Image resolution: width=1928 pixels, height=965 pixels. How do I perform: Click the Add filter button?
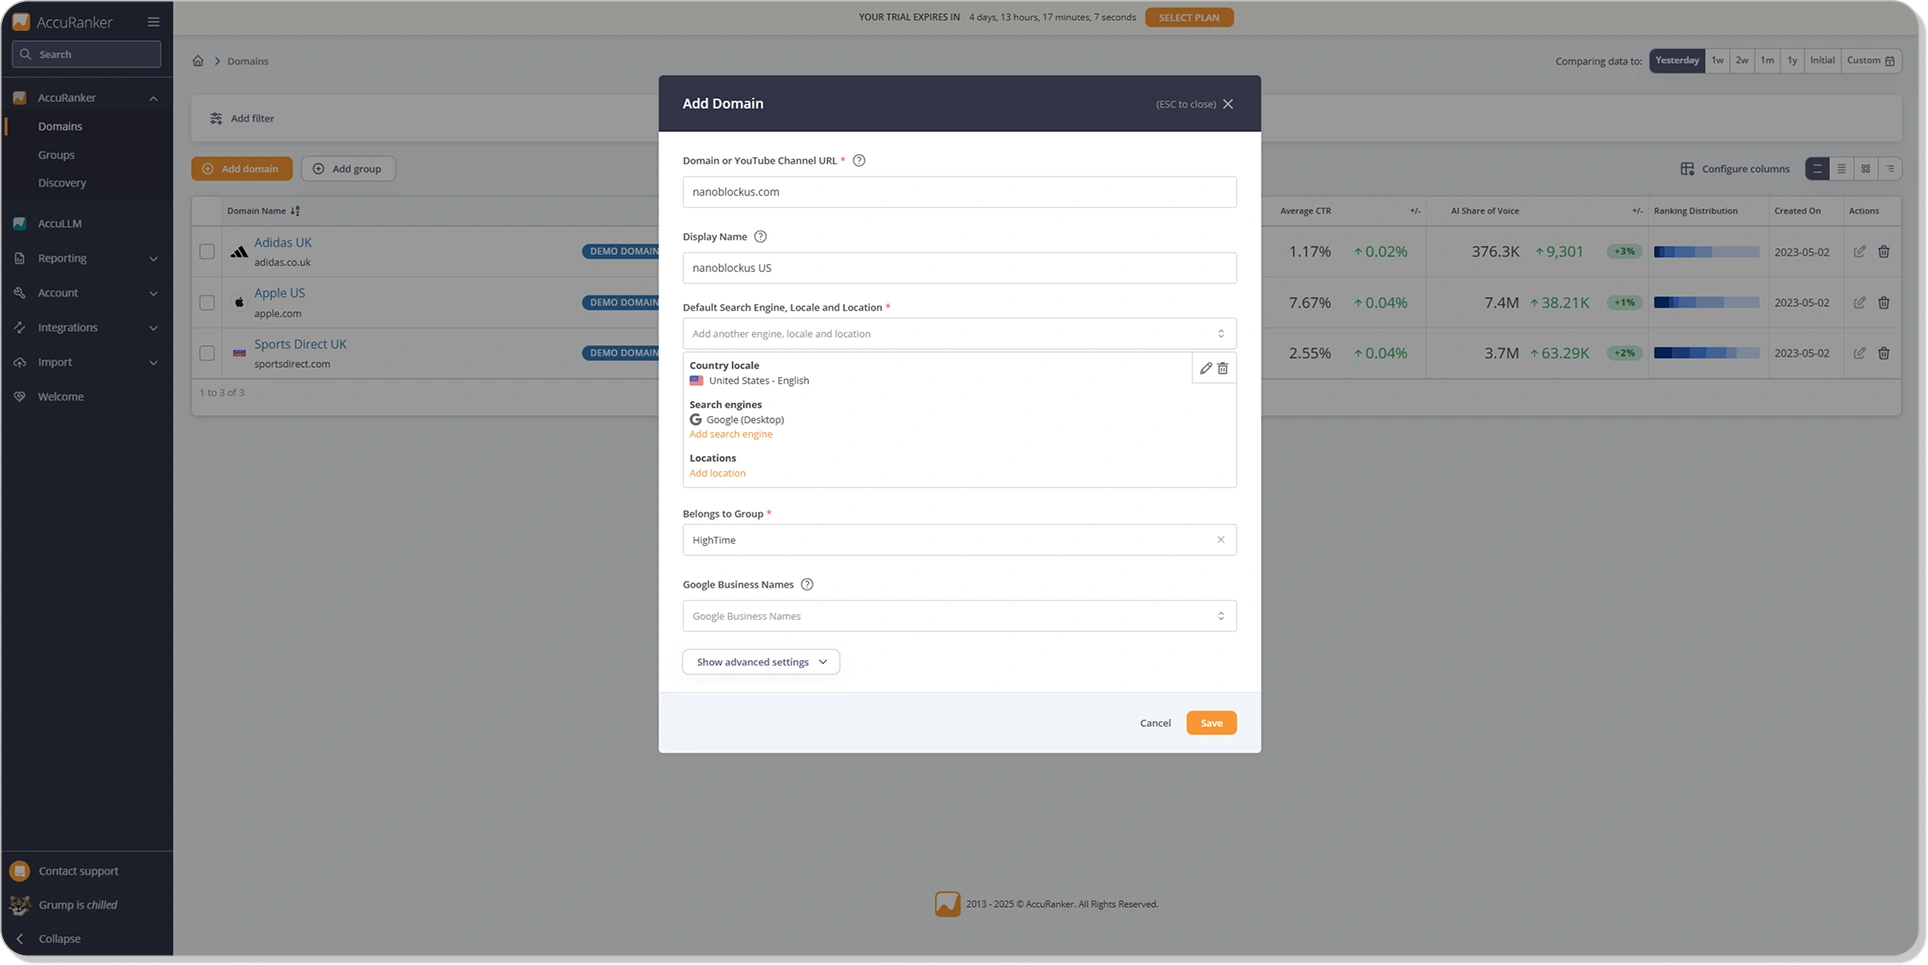pos(242,119)
